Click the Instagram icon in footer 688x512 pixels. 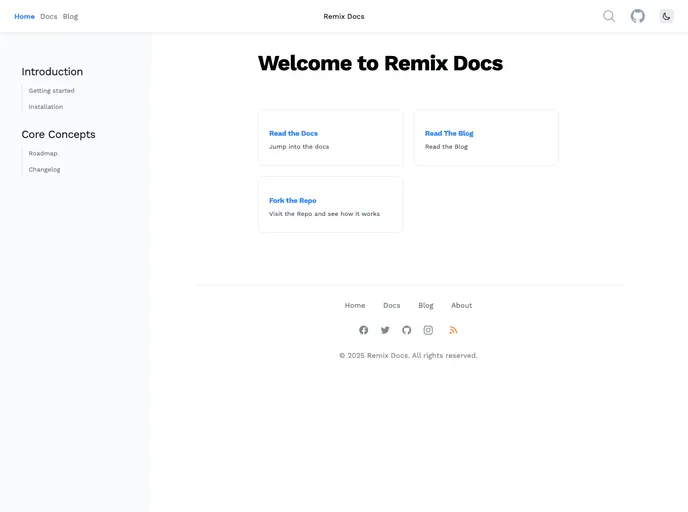[x=428, y=330]
